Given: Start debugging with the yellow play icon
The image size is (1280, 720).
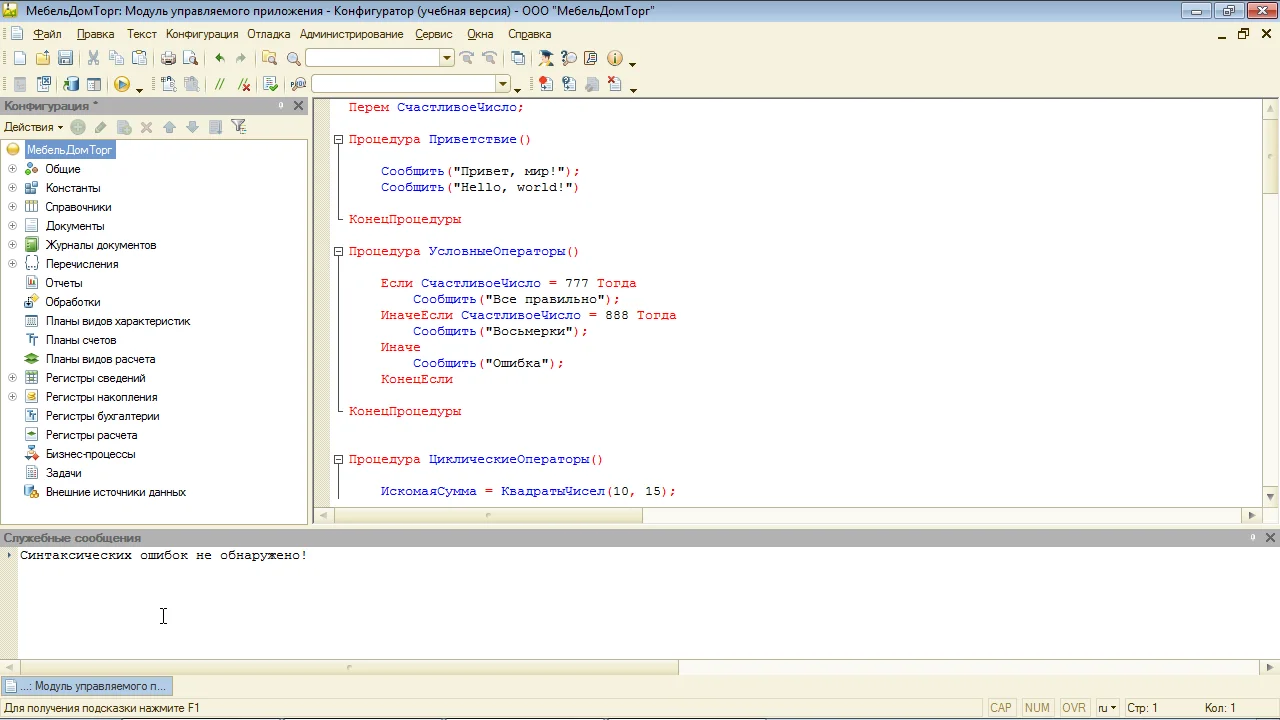Looking at the screenshot, I should pyautogui.click(x=122, y=85).
